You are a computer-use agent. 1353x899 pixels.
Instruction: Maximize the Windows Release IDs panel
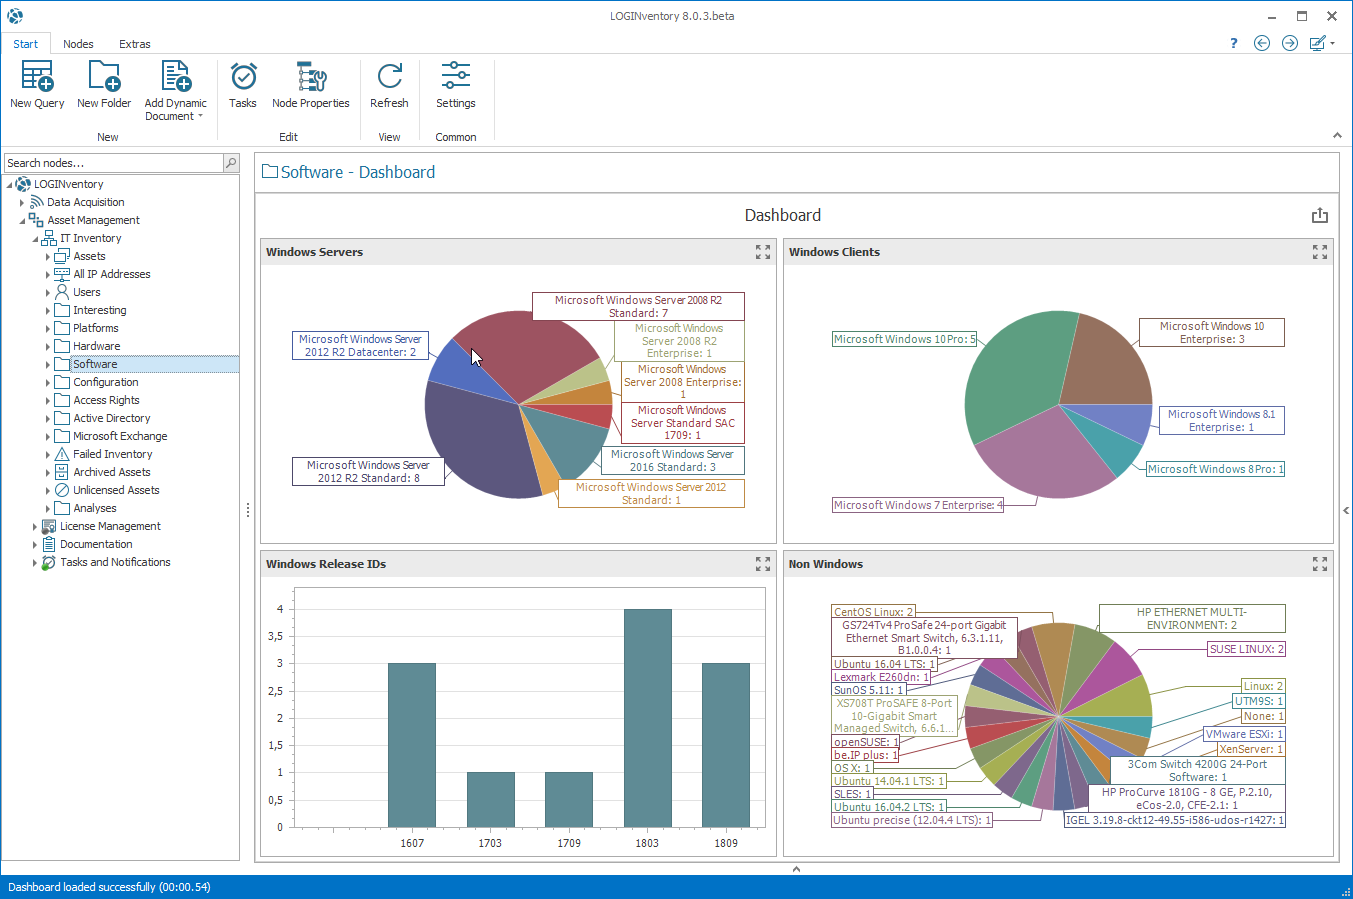[763, 564]
